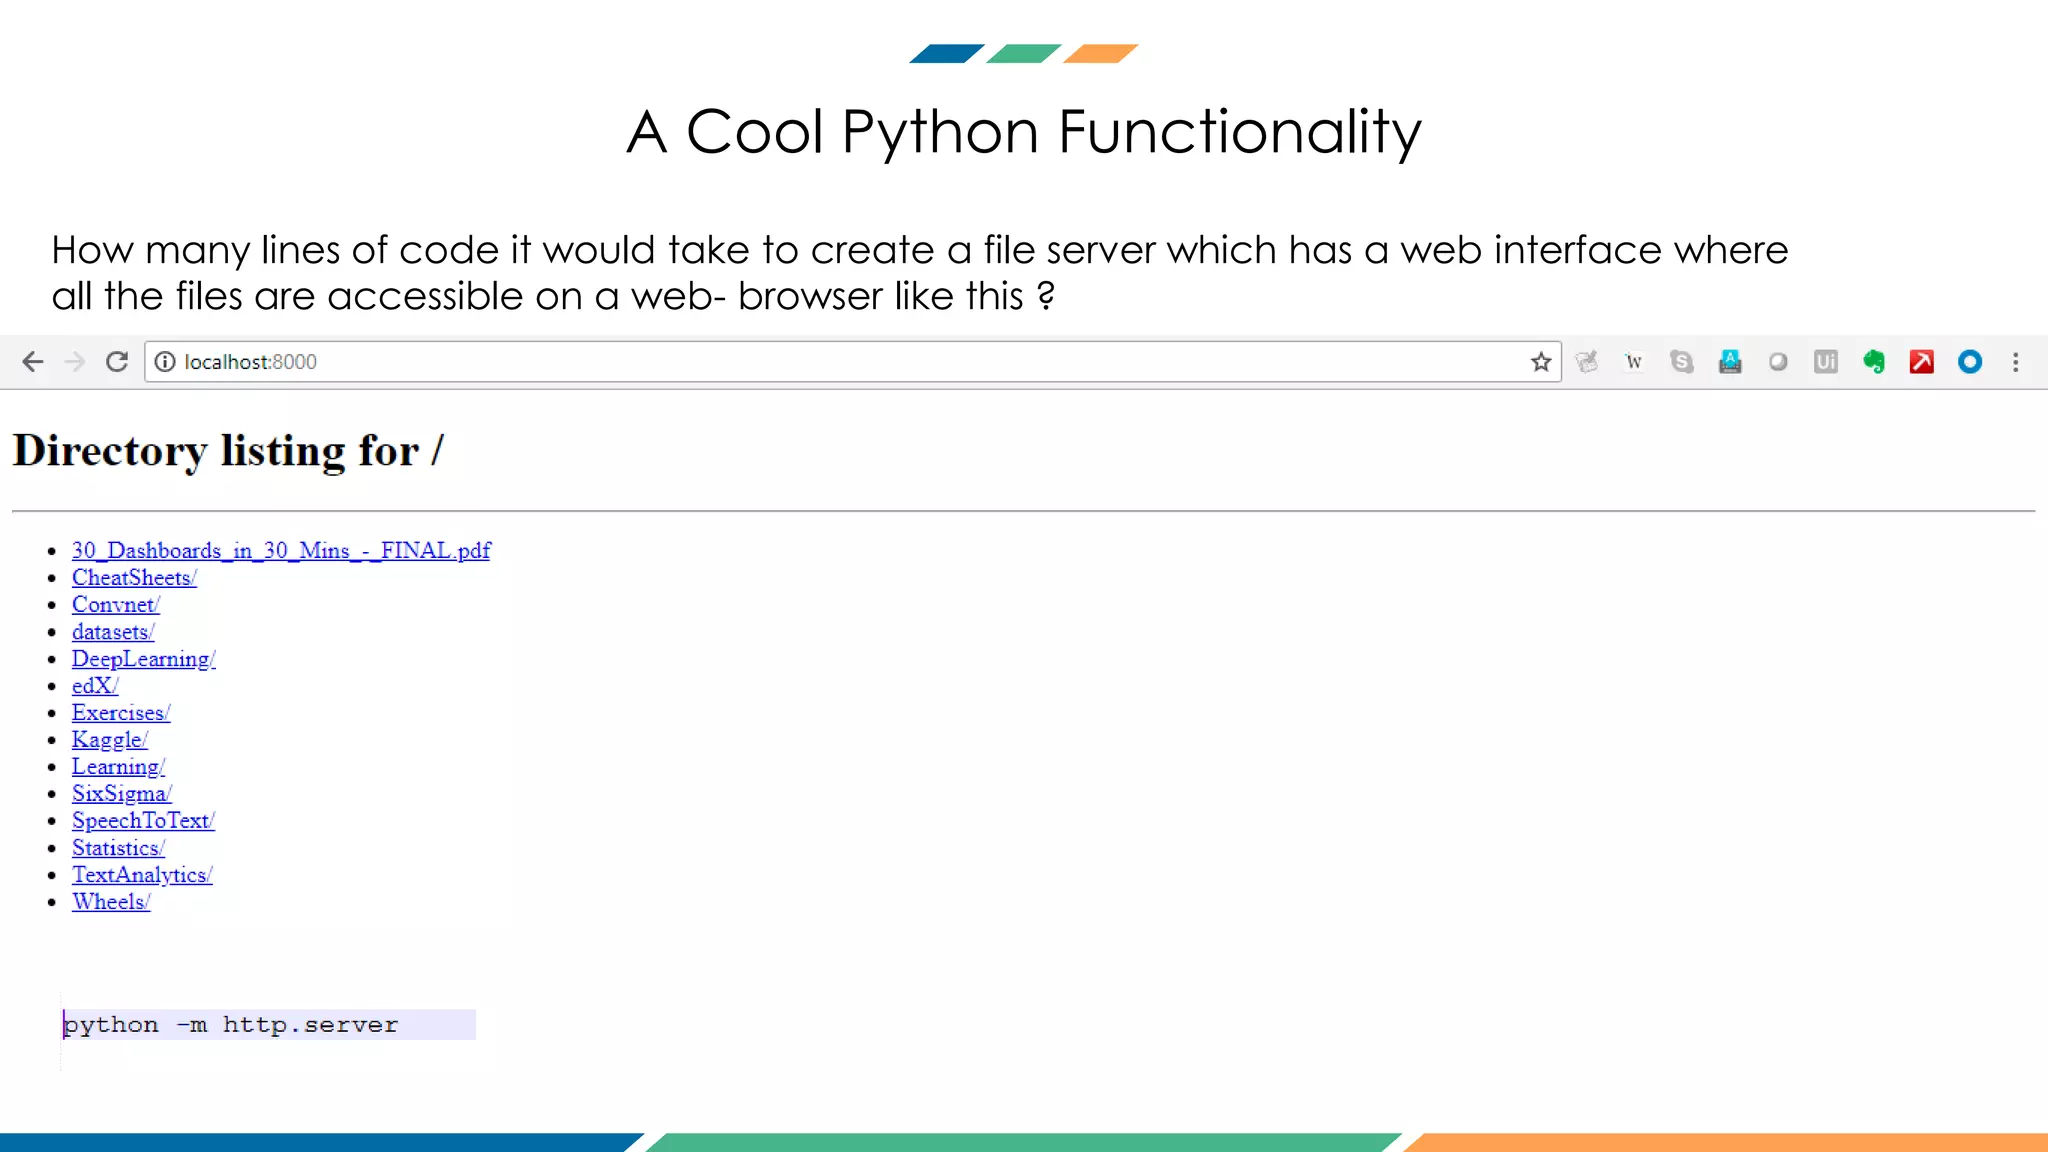Open 30_Dashboards_in_30_Mins_-_FINAL.pdf link
Viewport: 2048px width, 1152px height.
tap(281, 551)
